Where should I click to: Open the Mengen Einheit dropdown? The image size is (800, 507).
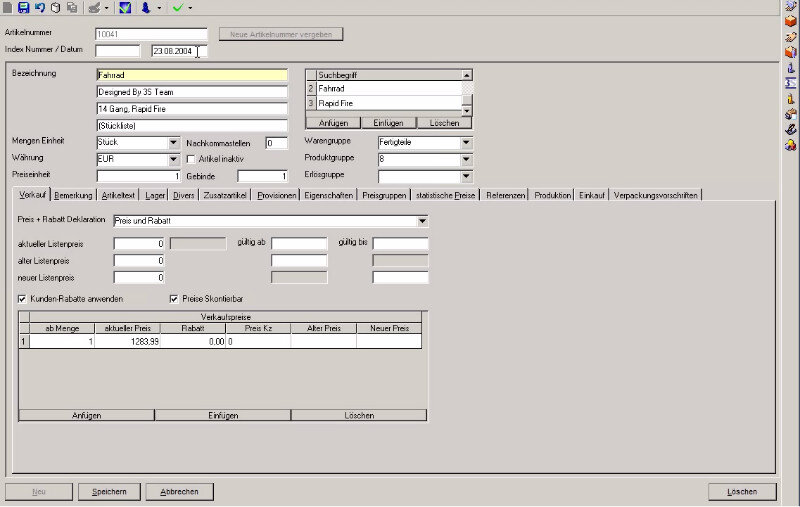173,143
